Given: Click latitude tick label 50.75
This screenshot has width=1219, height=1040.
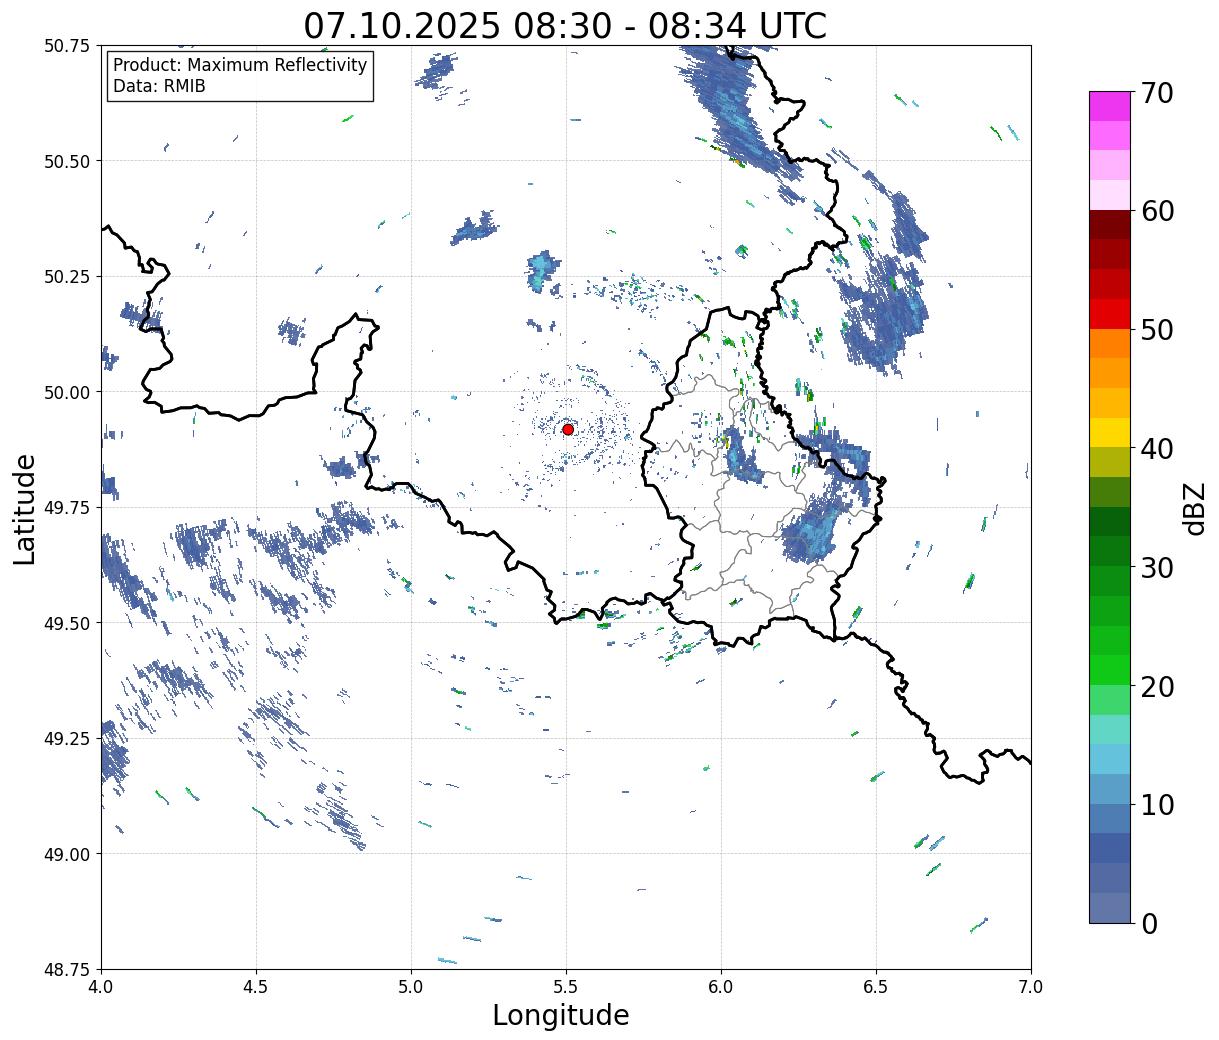Looking at the screenshot, I should click(x=68, y=46).
